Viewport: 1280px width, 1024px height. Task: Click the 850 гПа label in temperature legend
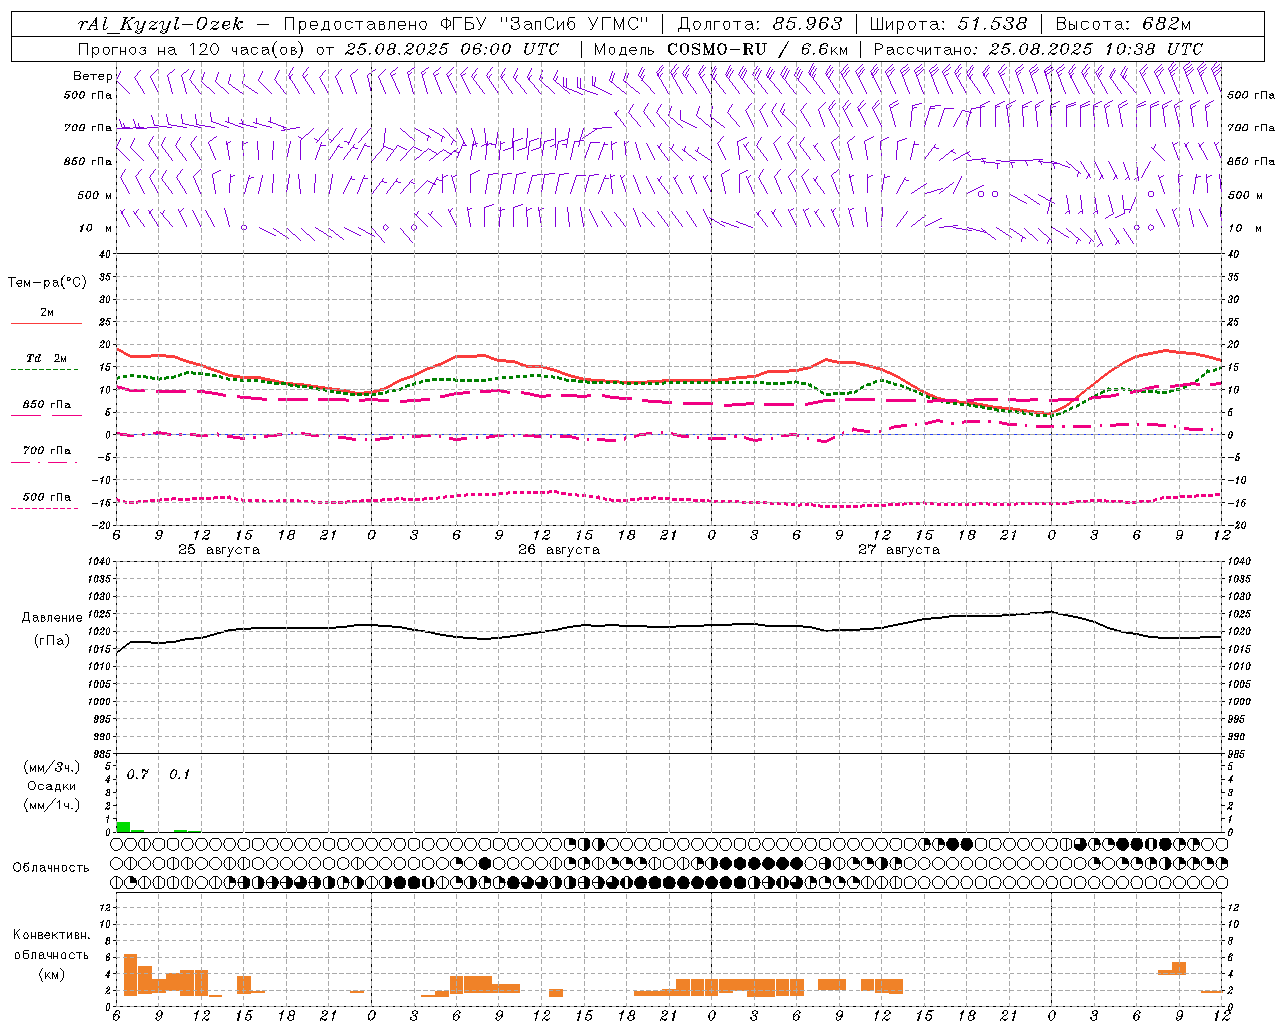[46, 405]
